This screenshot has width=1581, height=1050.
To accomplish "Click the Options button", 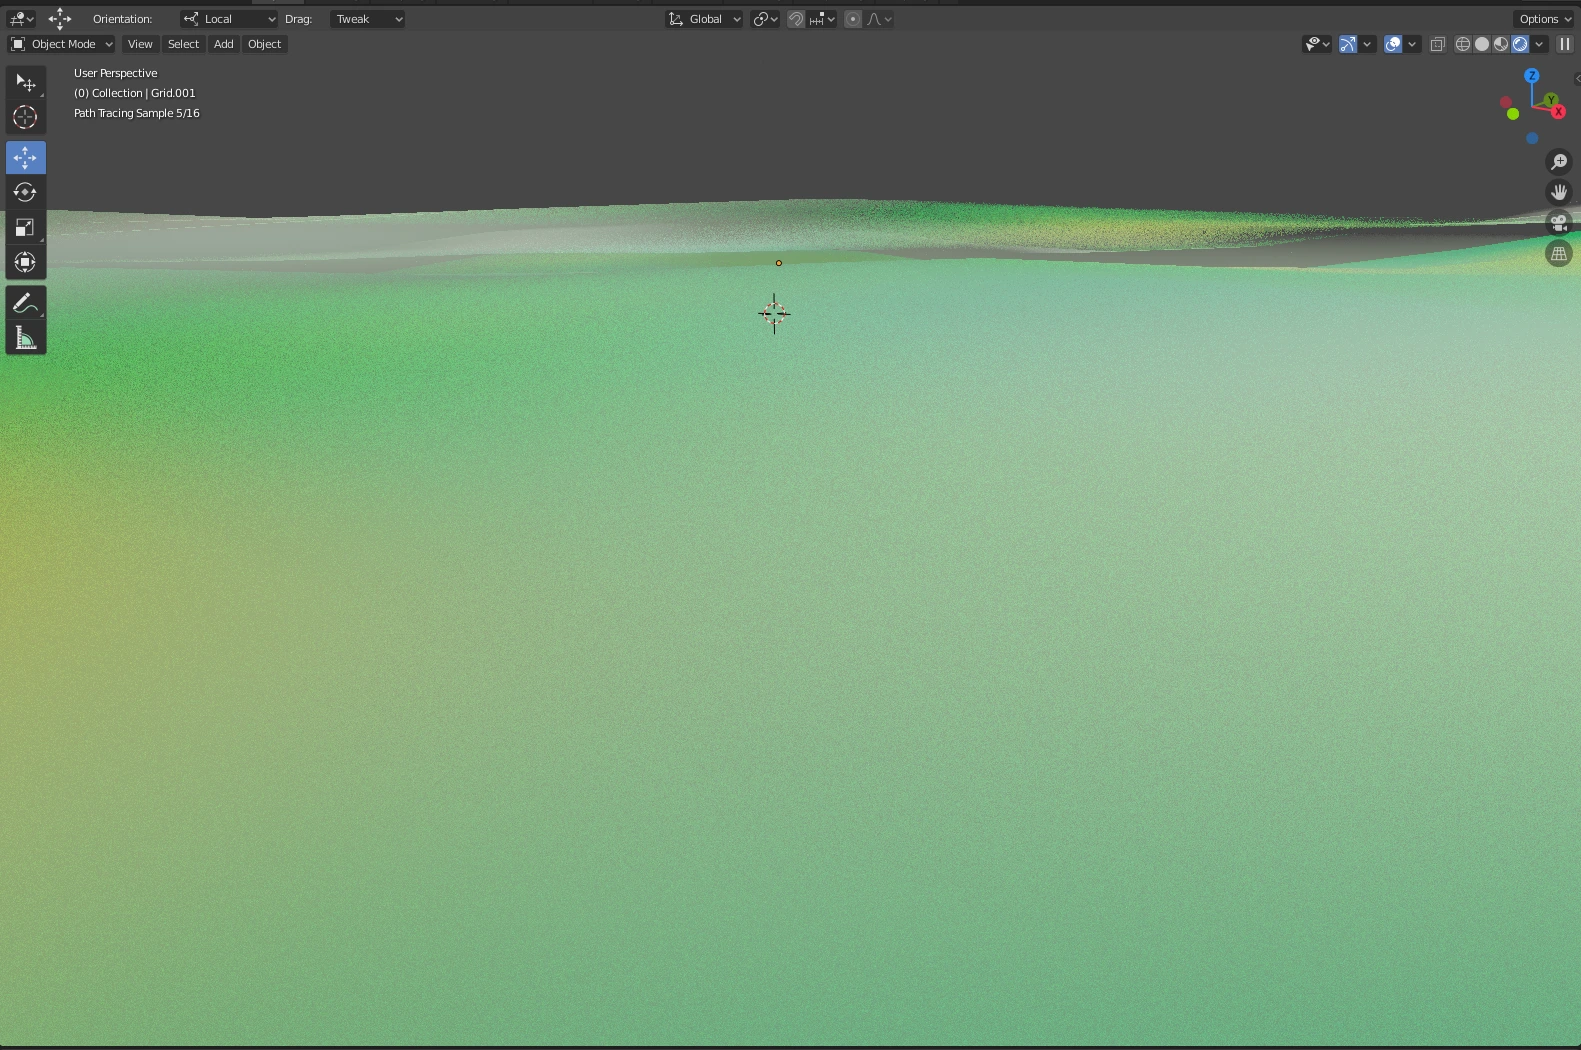I will (x=1544, y=19).
